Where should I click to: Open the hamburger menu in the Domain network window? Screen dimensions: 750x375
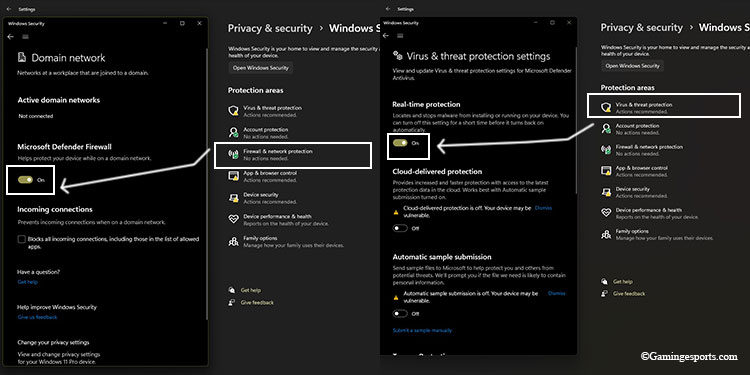[25, 37]
